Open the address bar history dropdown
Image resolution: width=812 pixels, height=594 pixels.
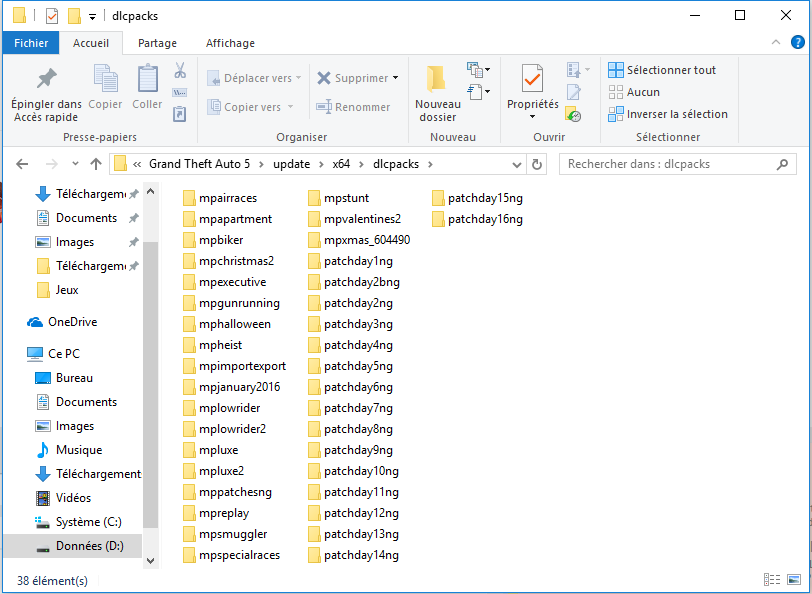pyautogui.click(x=516, y=165)
